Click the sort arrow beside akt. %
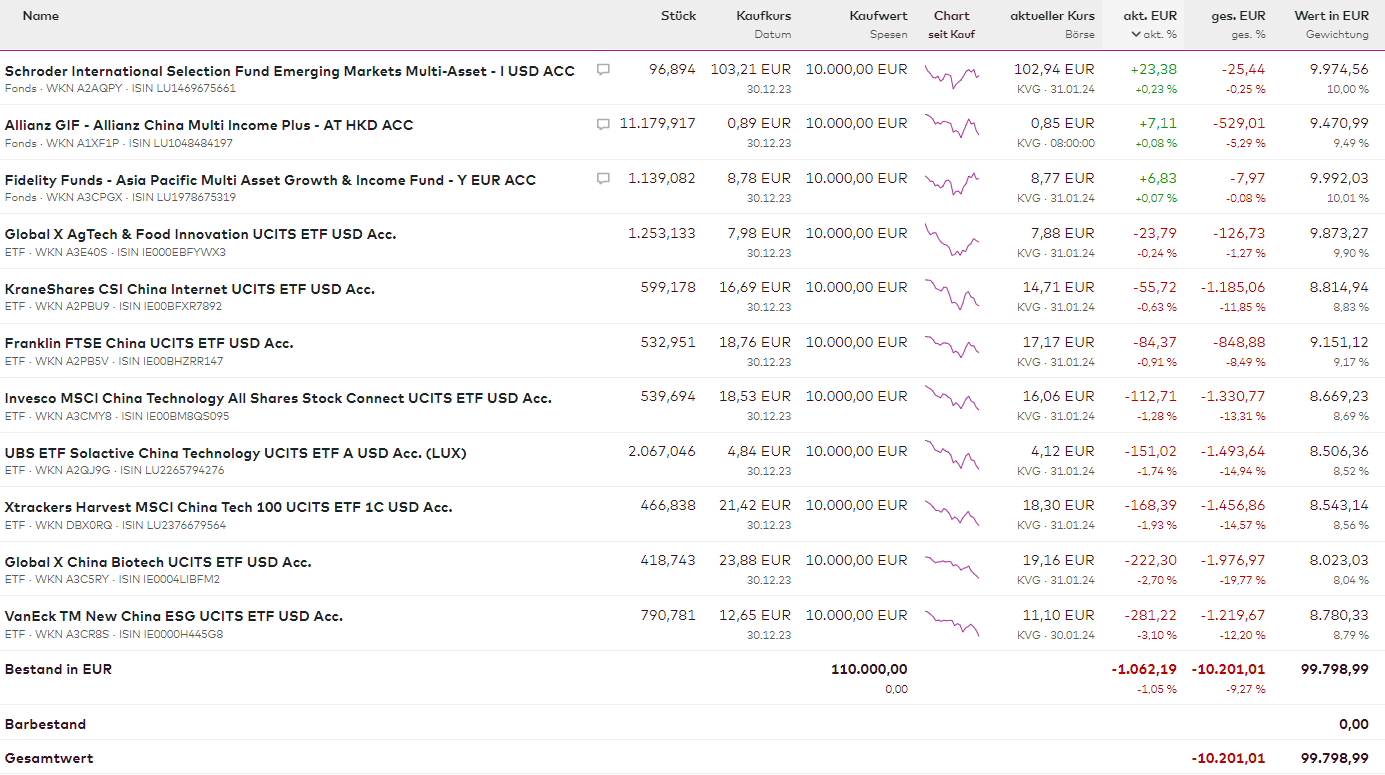This screenshot has width=1385, height=775. tap(1135, 34)
